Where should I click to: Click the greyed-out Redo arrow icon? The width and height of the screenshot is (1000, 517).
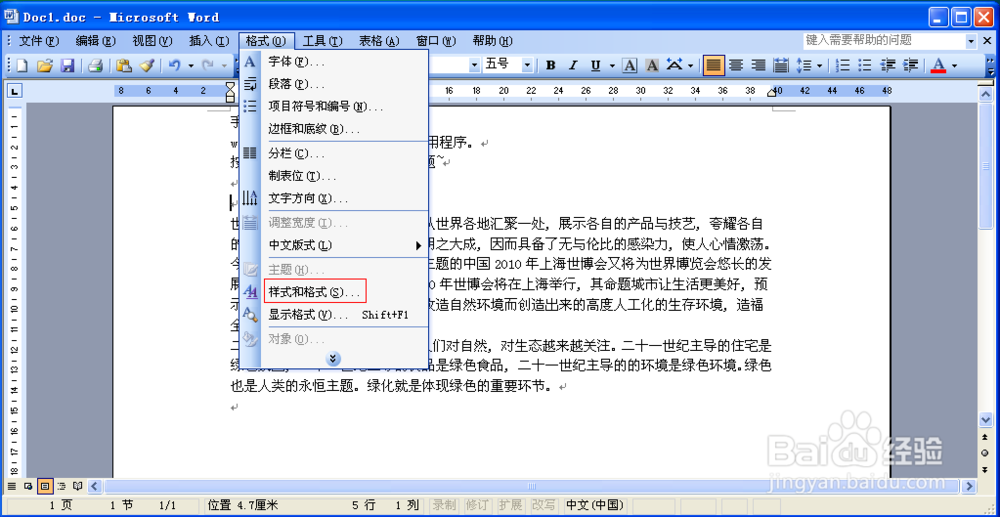point(208,66)
